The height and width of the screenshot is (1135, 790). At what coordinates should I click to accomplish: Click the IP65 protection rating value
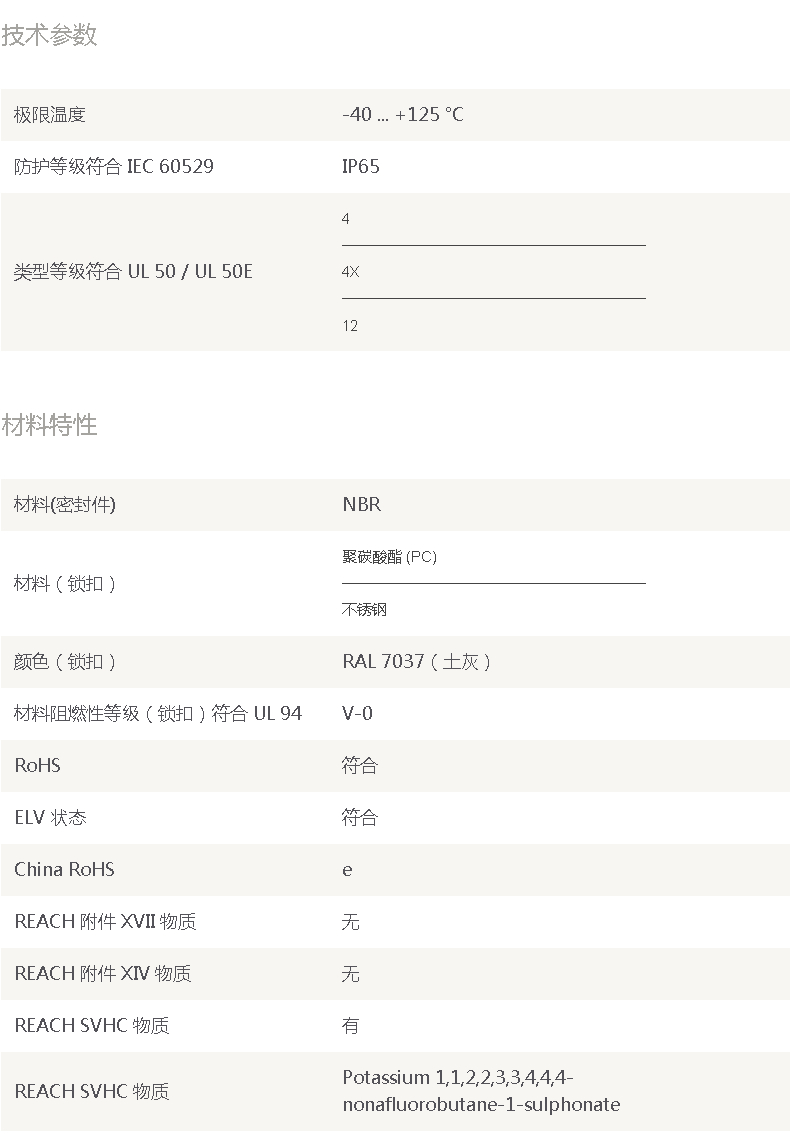(361, 166)
